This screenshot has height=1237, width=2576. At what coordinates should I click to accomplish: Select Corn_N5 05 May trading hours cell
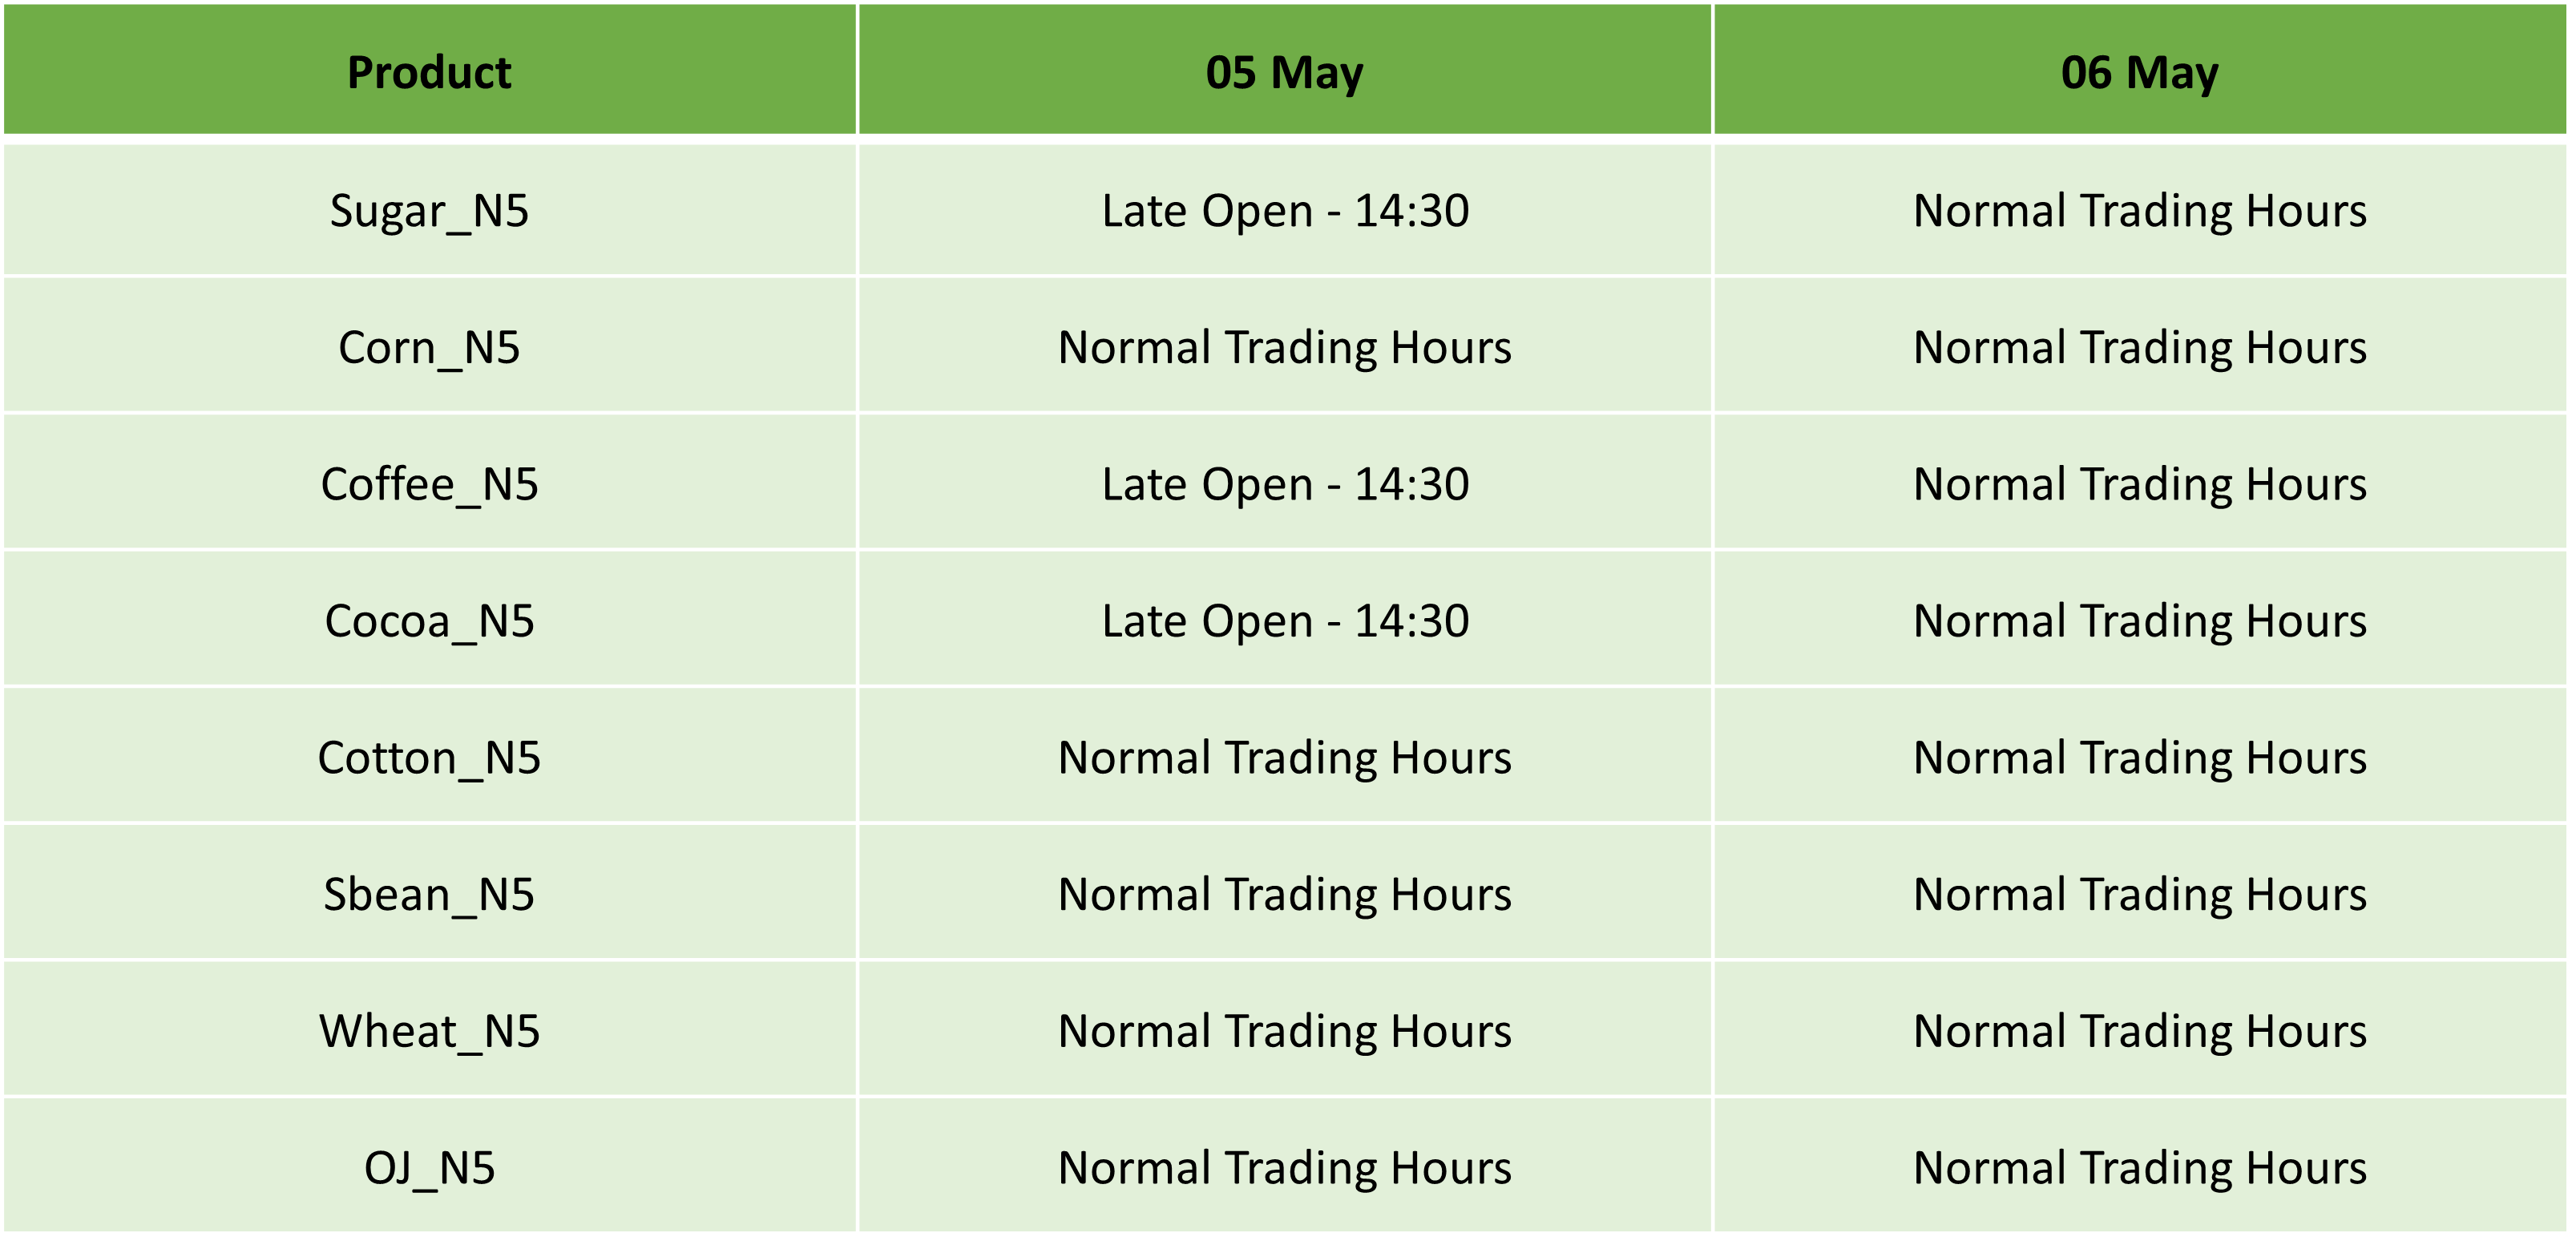pos(1285,347)
